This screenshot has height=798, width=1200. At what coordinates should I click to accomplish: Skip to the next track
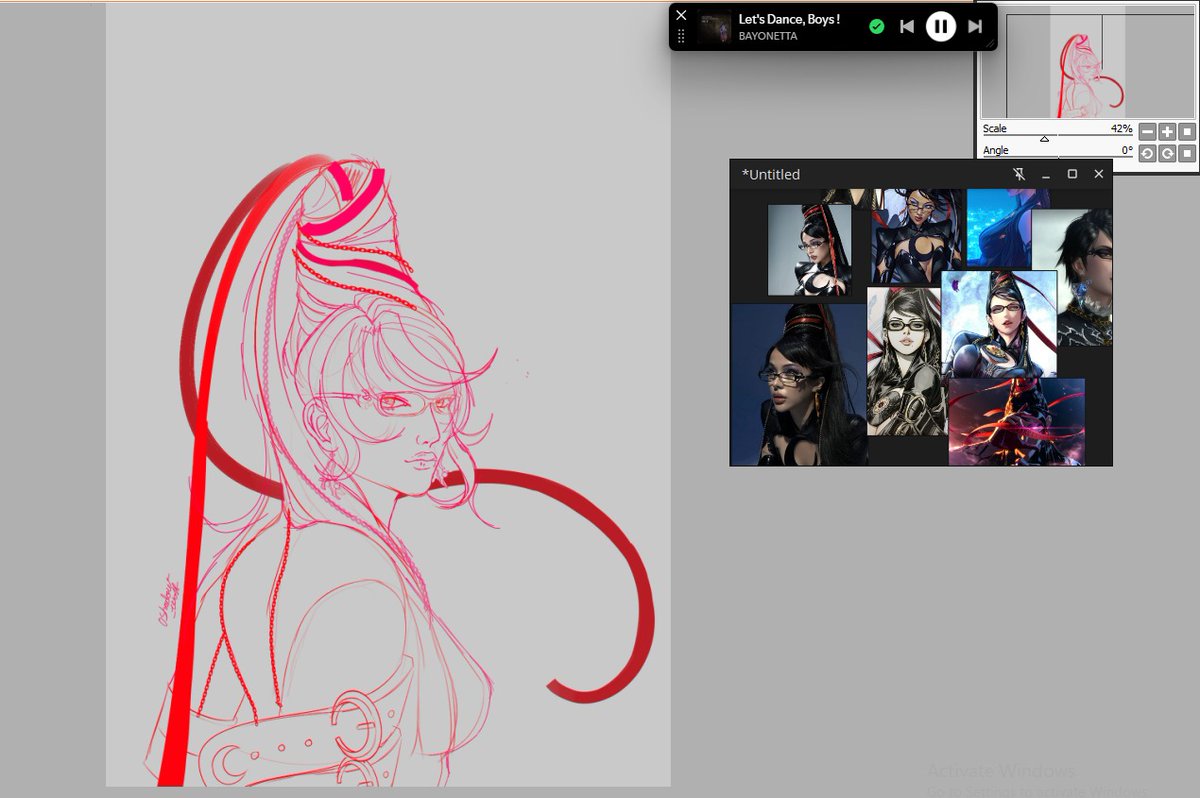click(975, 27)
